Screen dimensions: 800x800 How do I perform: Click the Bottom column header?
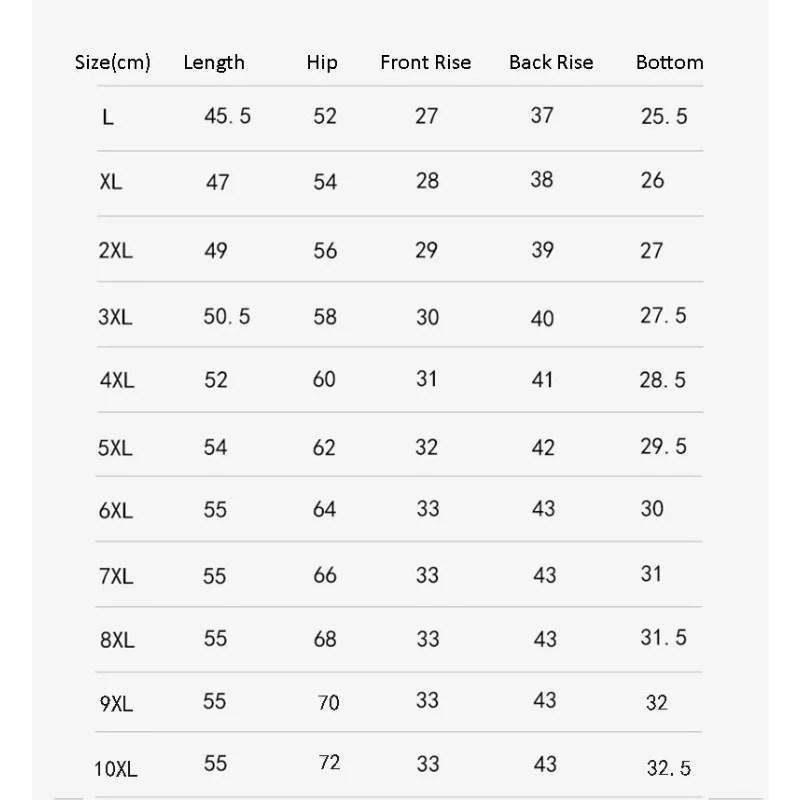tap(669, 62)
